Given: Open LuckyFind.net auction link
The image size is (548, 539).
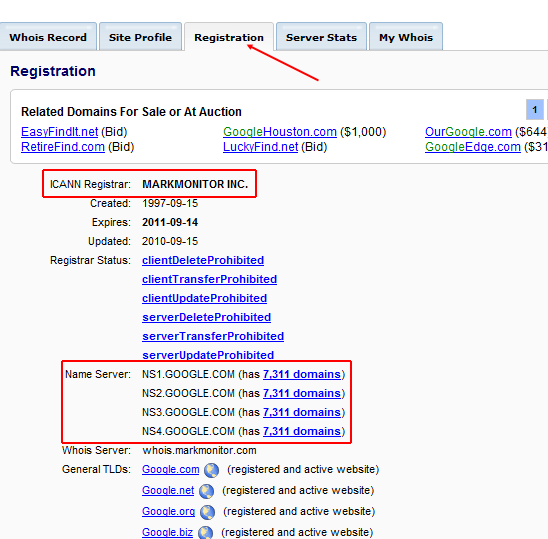Looking at the screenshot, I should 260,147.
